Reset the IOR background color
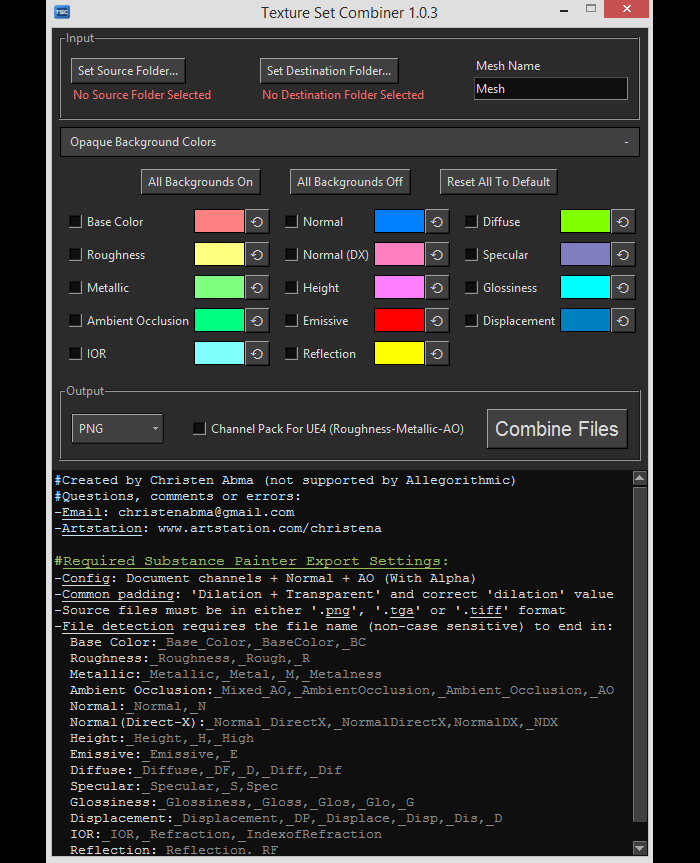Viewport: 700px width, 863px height. (257, 354)
